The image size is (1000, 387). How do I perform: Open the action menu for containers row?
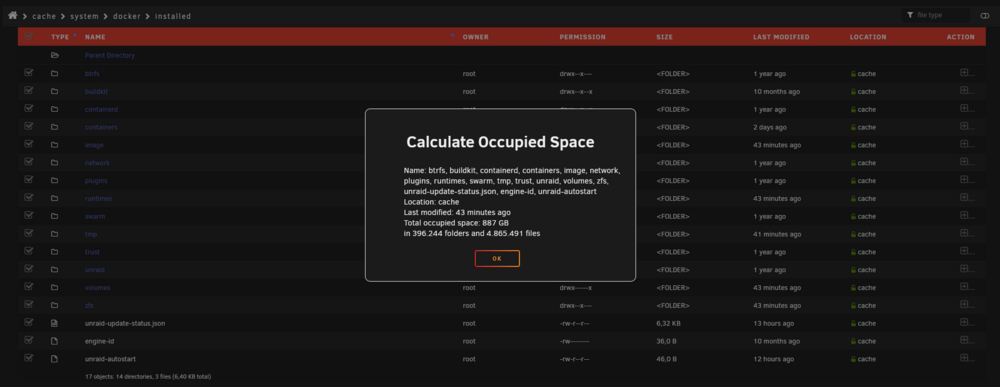coord(967,127)
